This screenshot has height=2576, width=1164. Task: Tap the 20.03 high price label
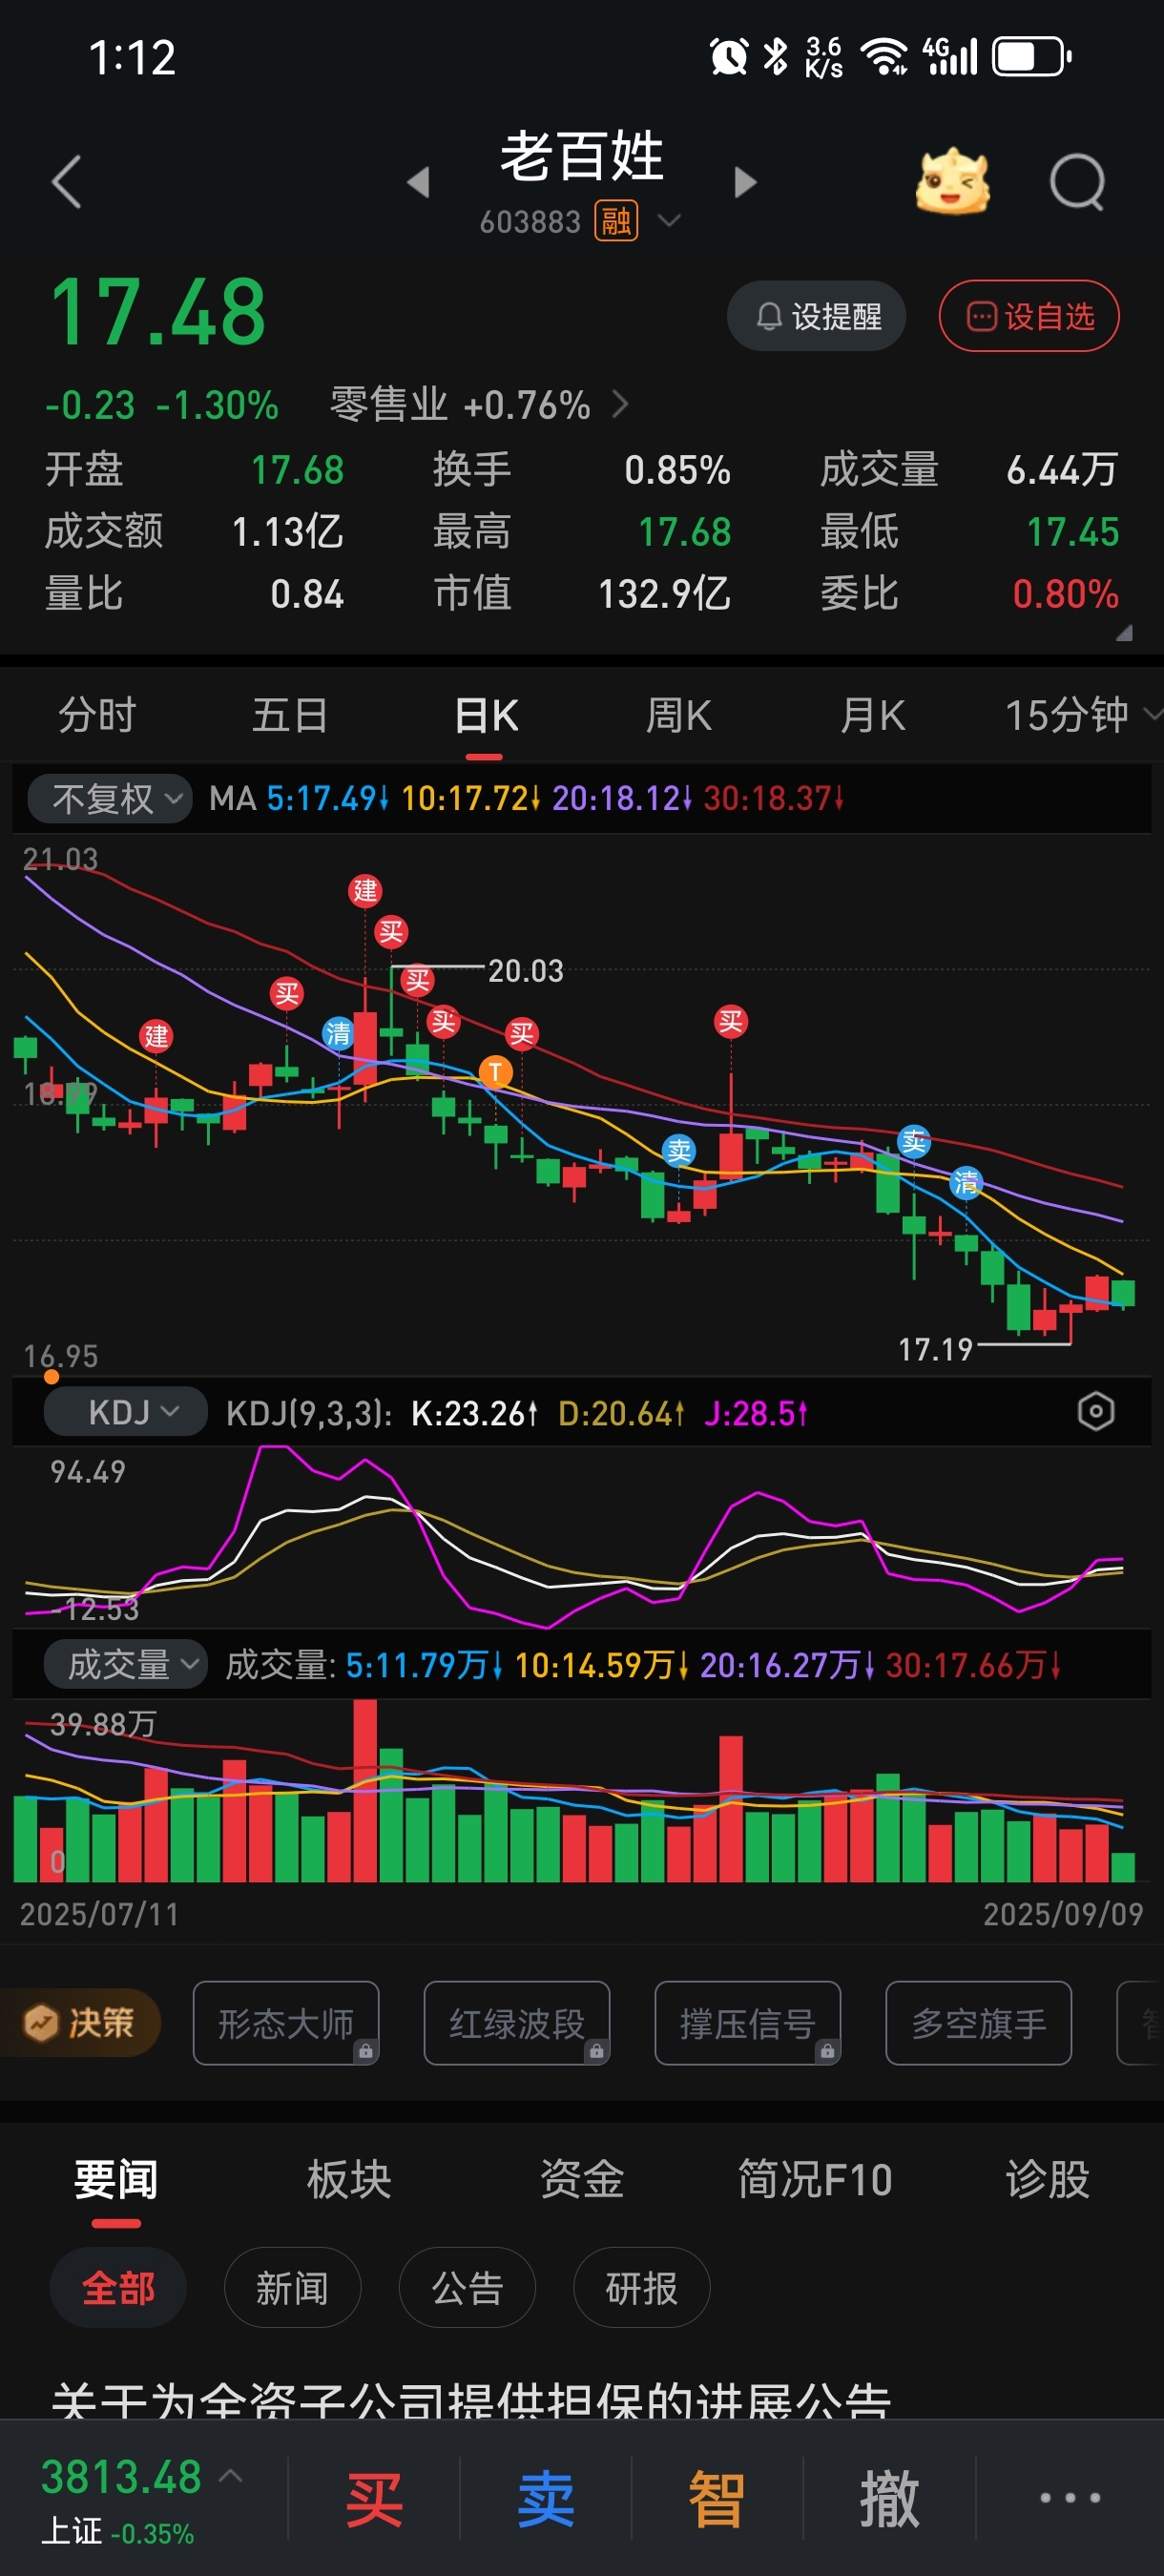pyautogui.click(x=526, y=970)
